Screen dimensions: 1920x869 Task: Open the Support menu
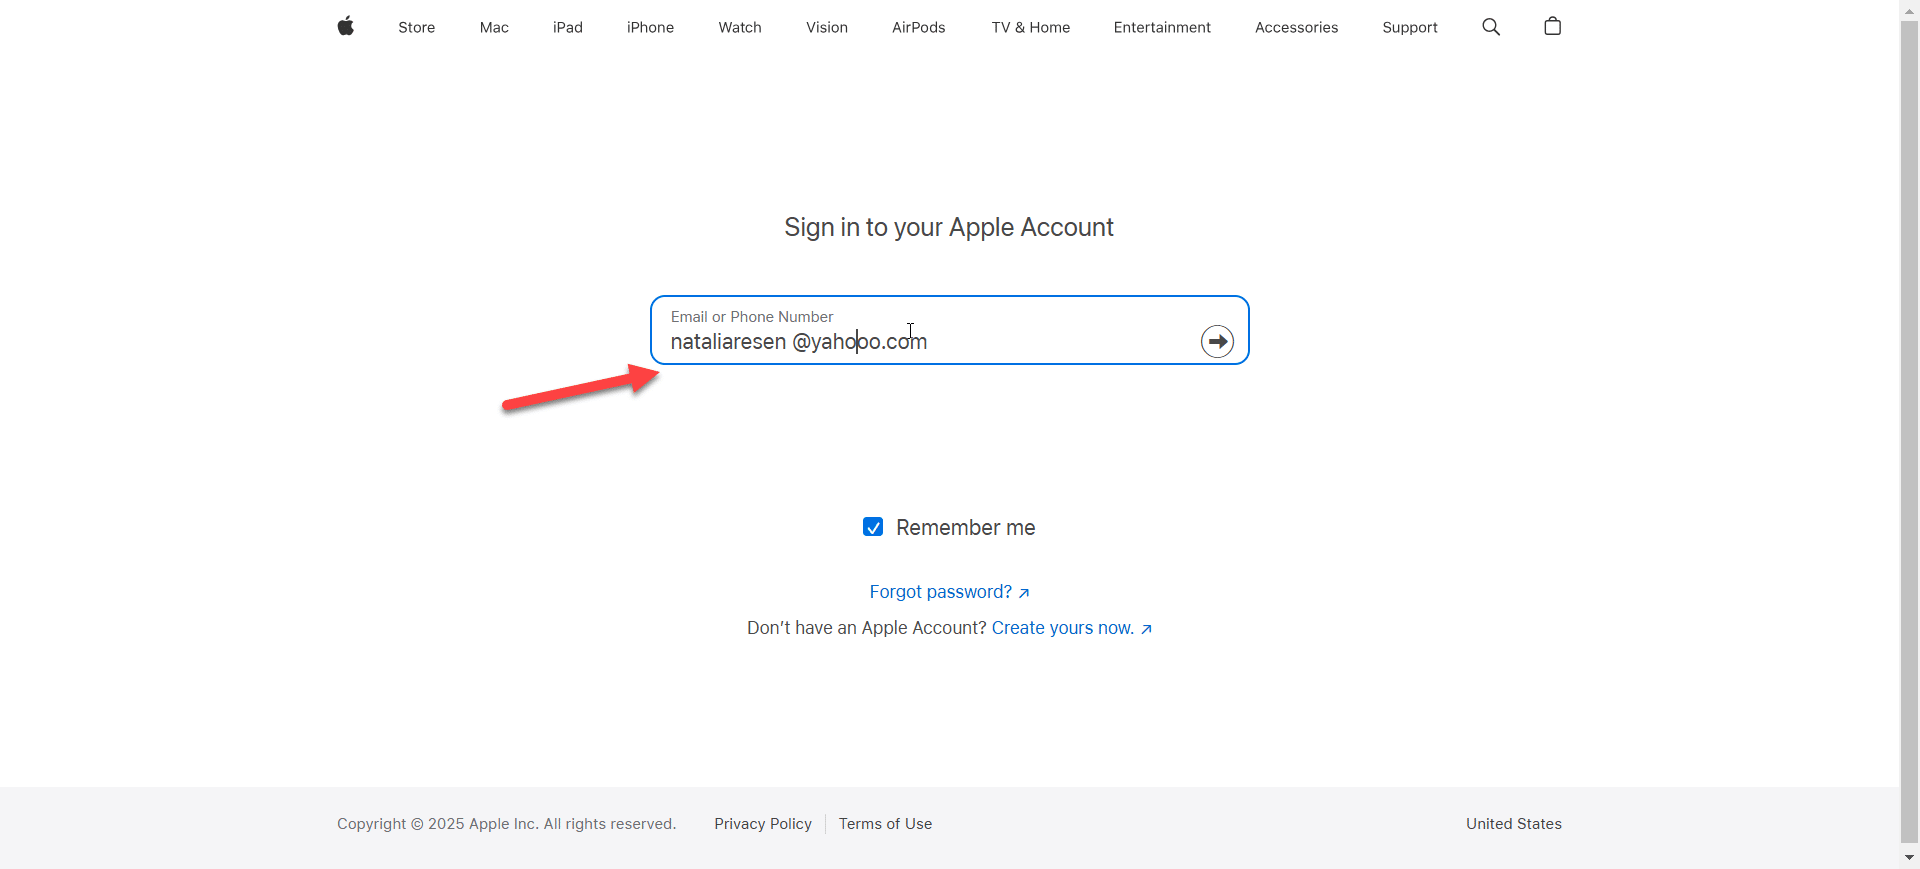pos(1410,27)
